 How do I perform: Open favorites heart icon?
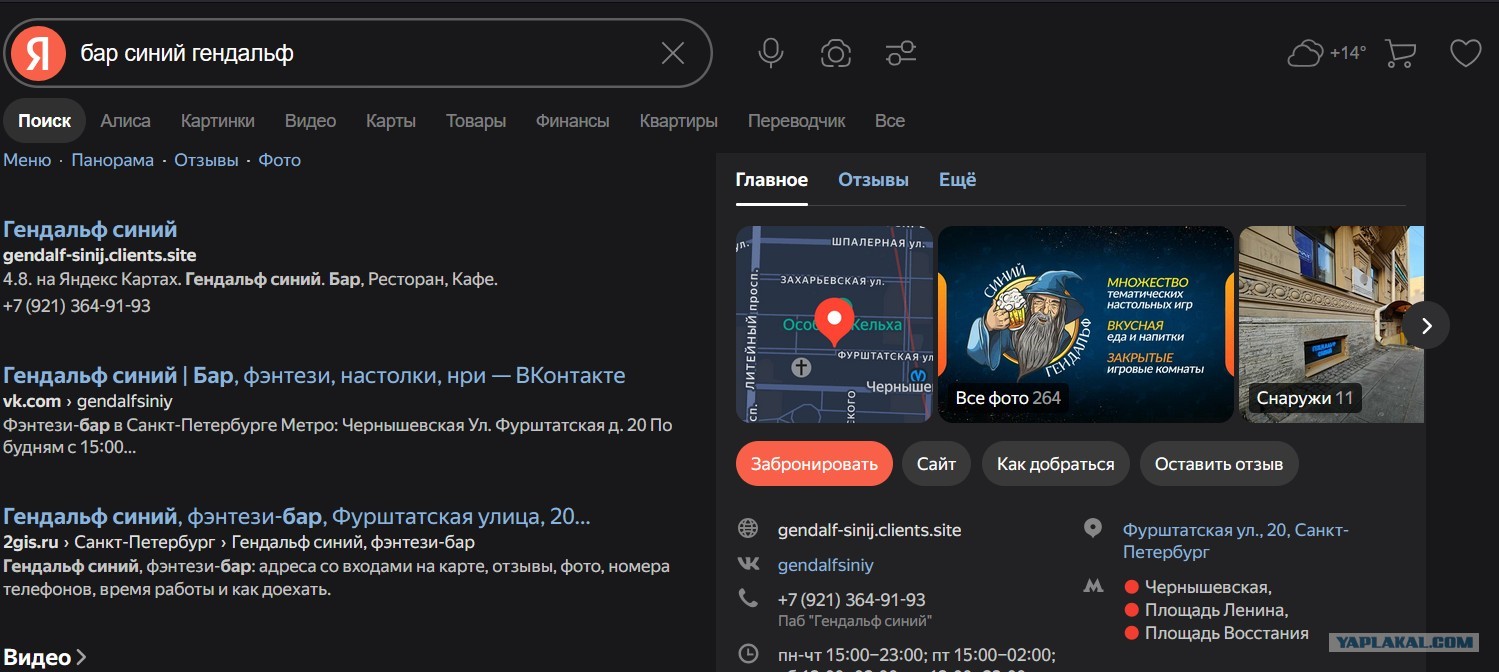1465,53
